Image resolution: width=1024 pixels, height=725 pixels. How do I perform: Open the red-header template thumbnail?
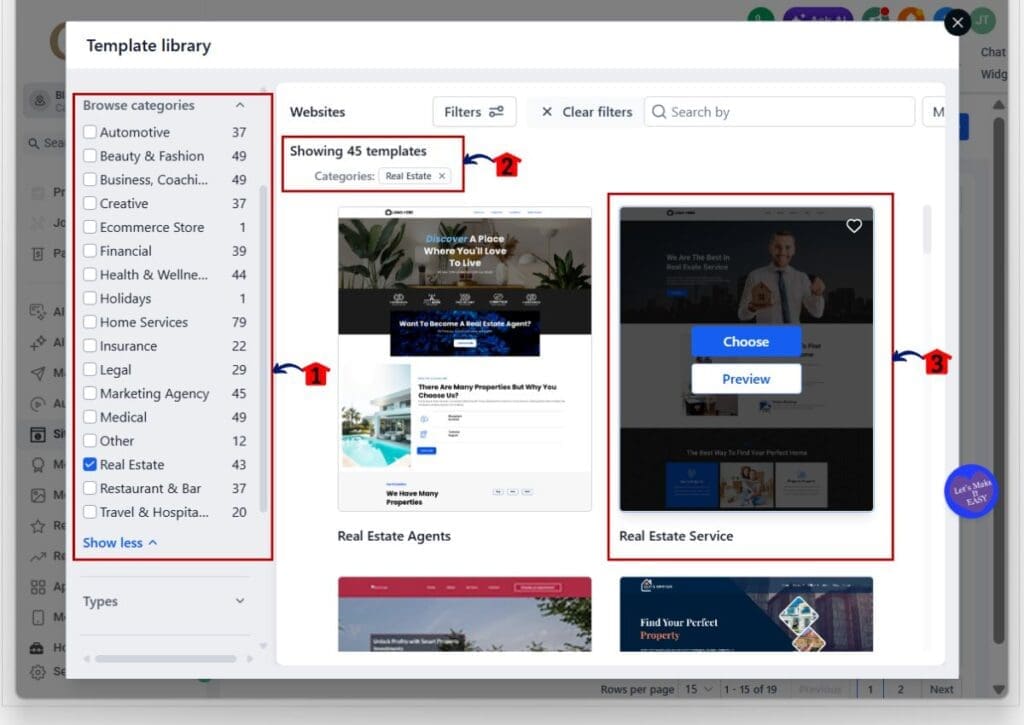[464, 614]
